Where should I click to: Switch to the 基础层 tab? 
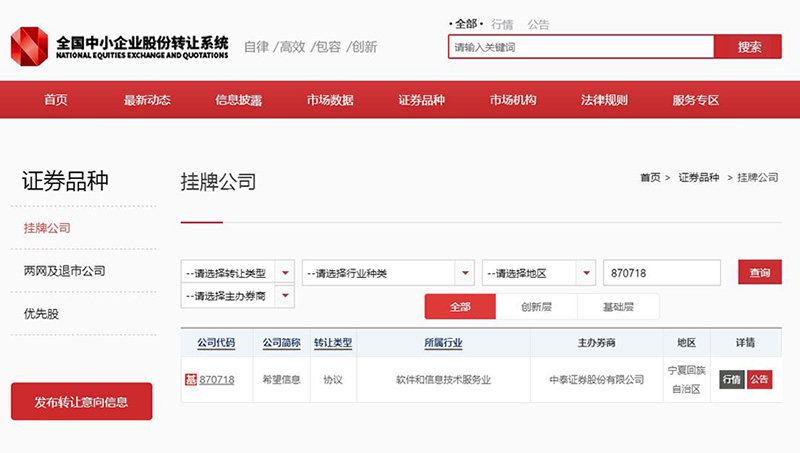(x=618, y=307)
